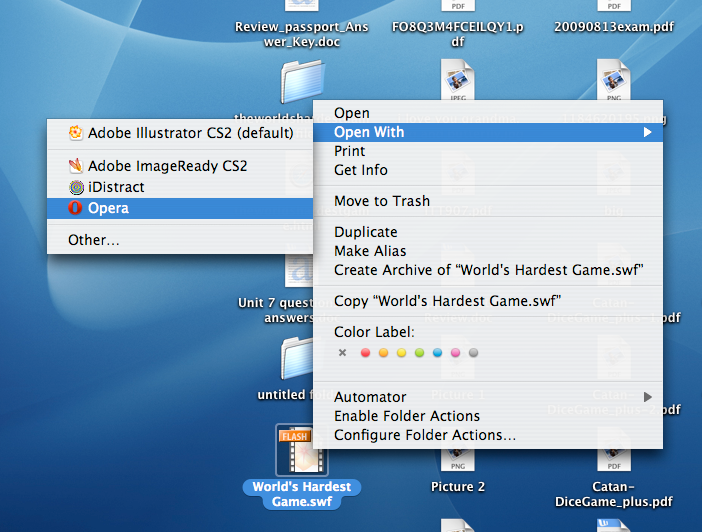Create Archive of World's Hardest Game.swf
Viewport: 702px width, 532px height.
pyautogui.click(x=488, y=270)
